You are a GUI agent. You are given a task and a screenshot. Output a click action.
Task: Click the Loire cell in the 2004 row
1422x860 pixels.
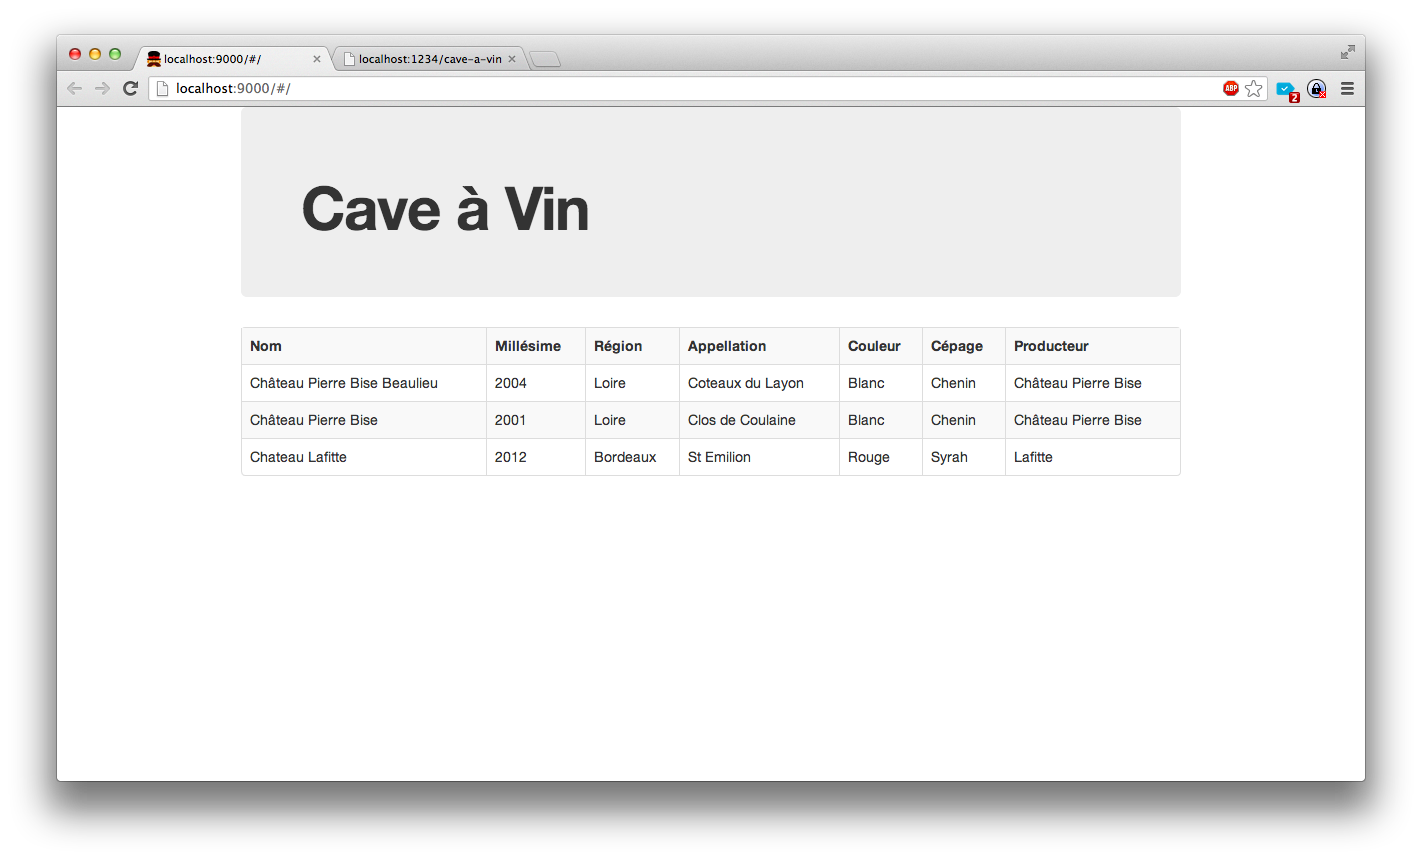(x=632, y=383)
